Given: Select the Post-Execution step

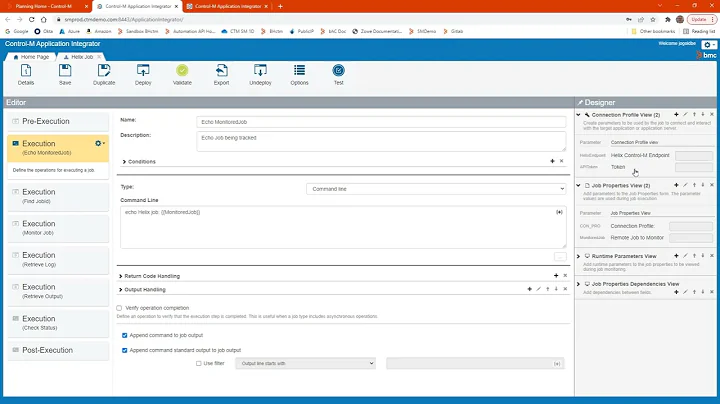Looking at the screenshot, I should click(58, 350).
